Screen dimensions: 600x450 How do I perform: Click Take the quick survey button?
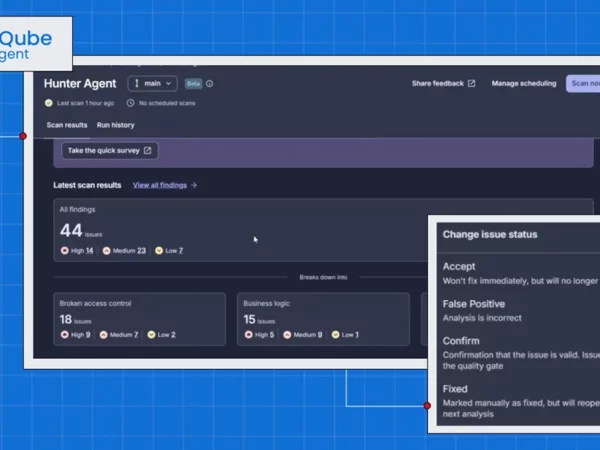[110, 150]
